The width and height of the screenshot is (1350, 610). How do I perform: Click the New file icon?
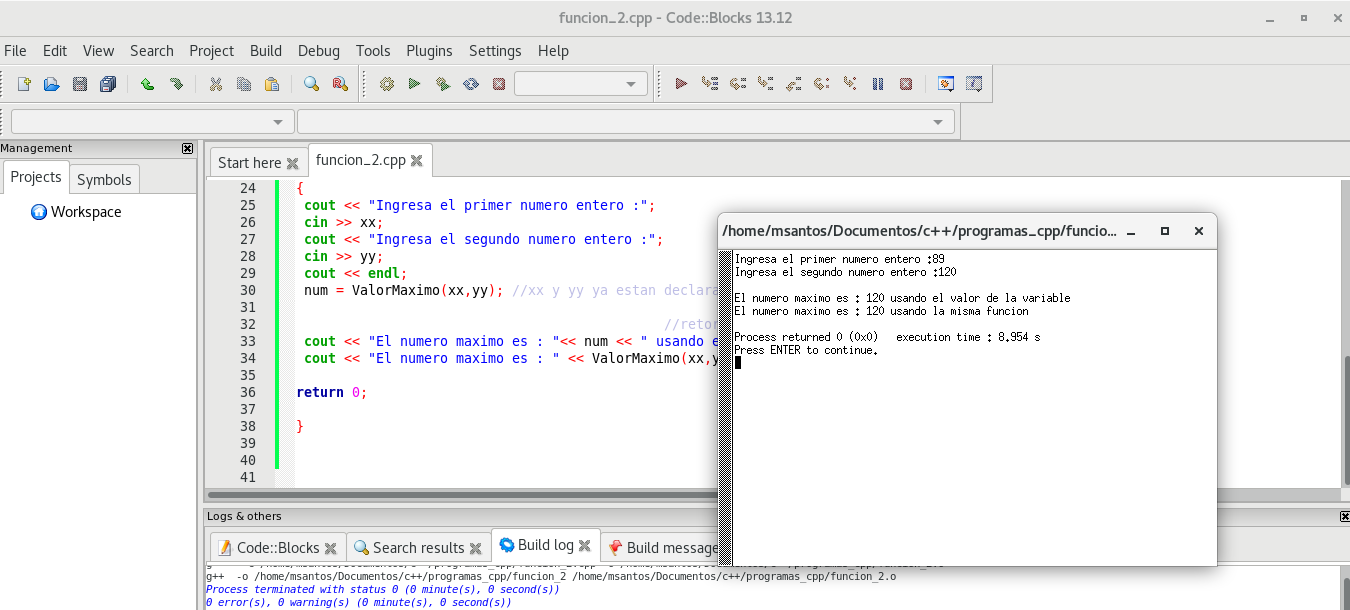pyautogui.click(x=24, y=84)
